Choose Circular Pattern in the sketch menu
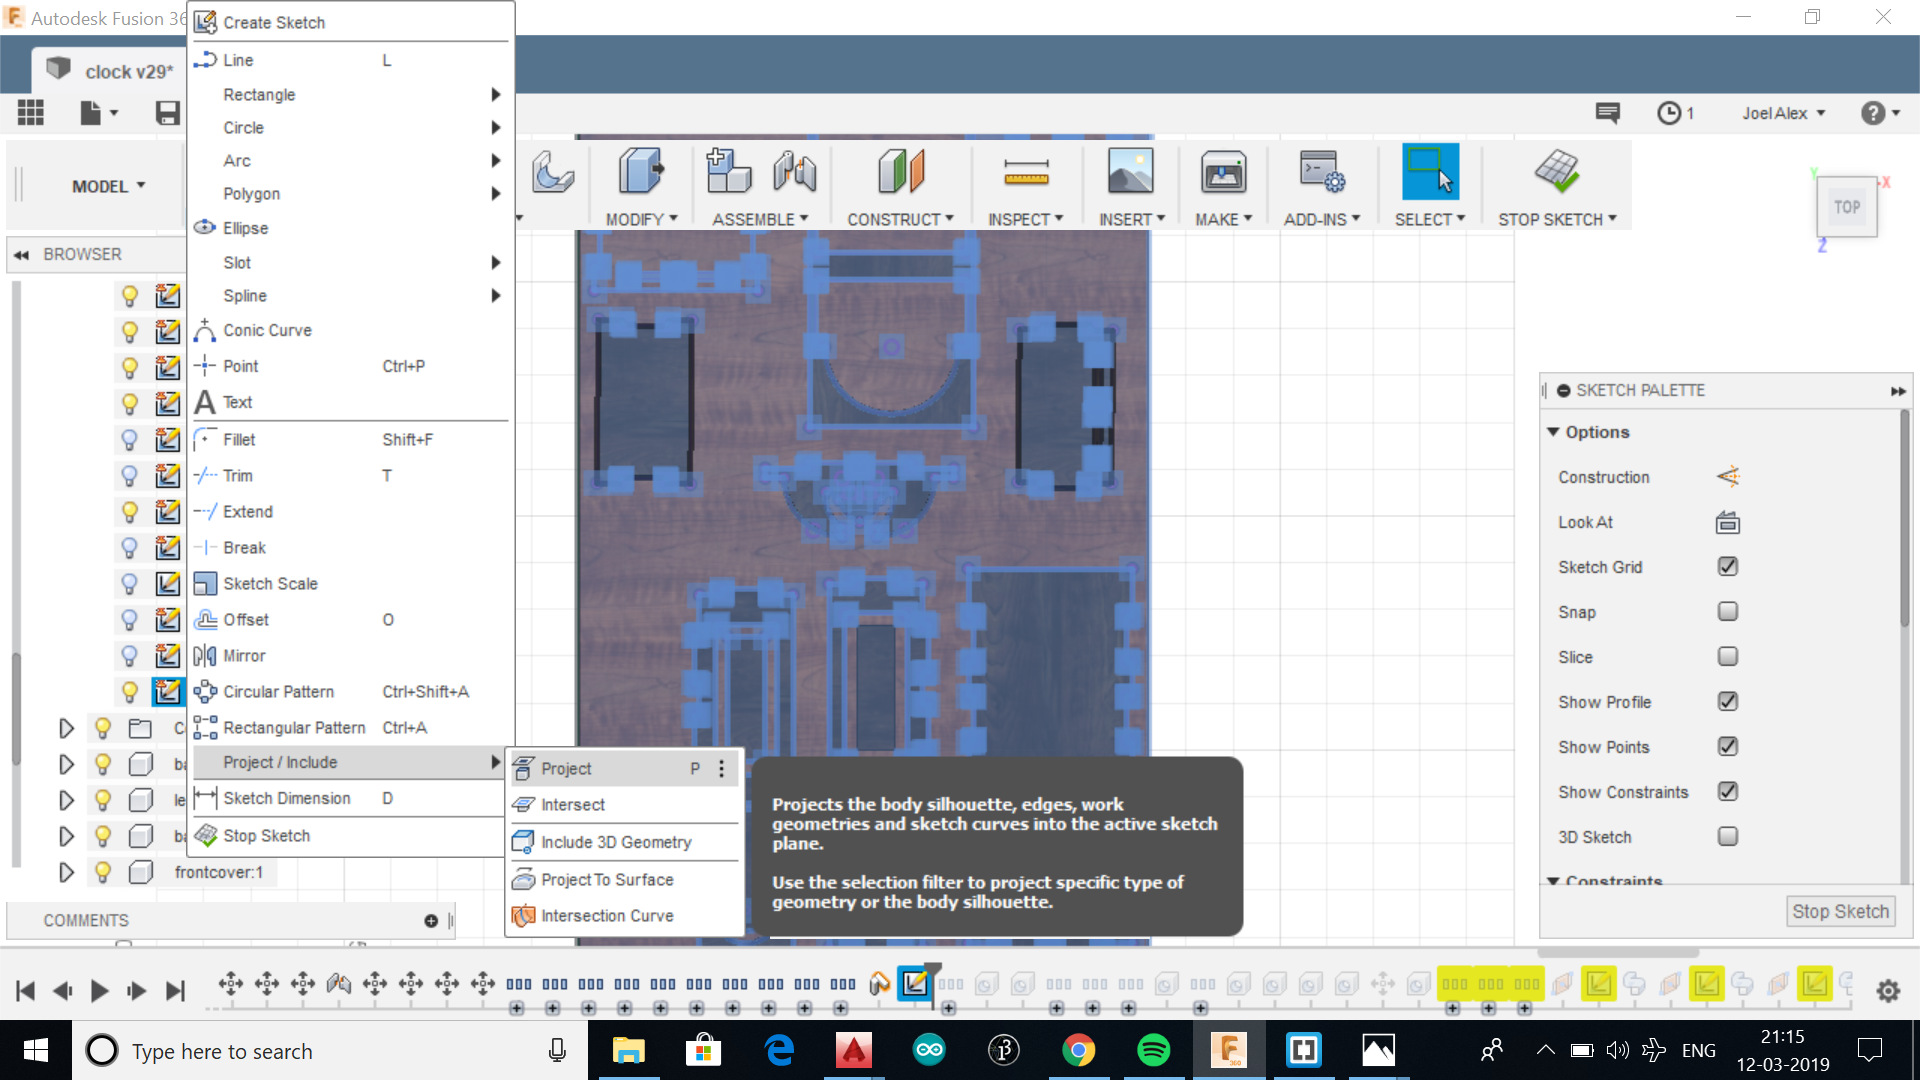 278,692
